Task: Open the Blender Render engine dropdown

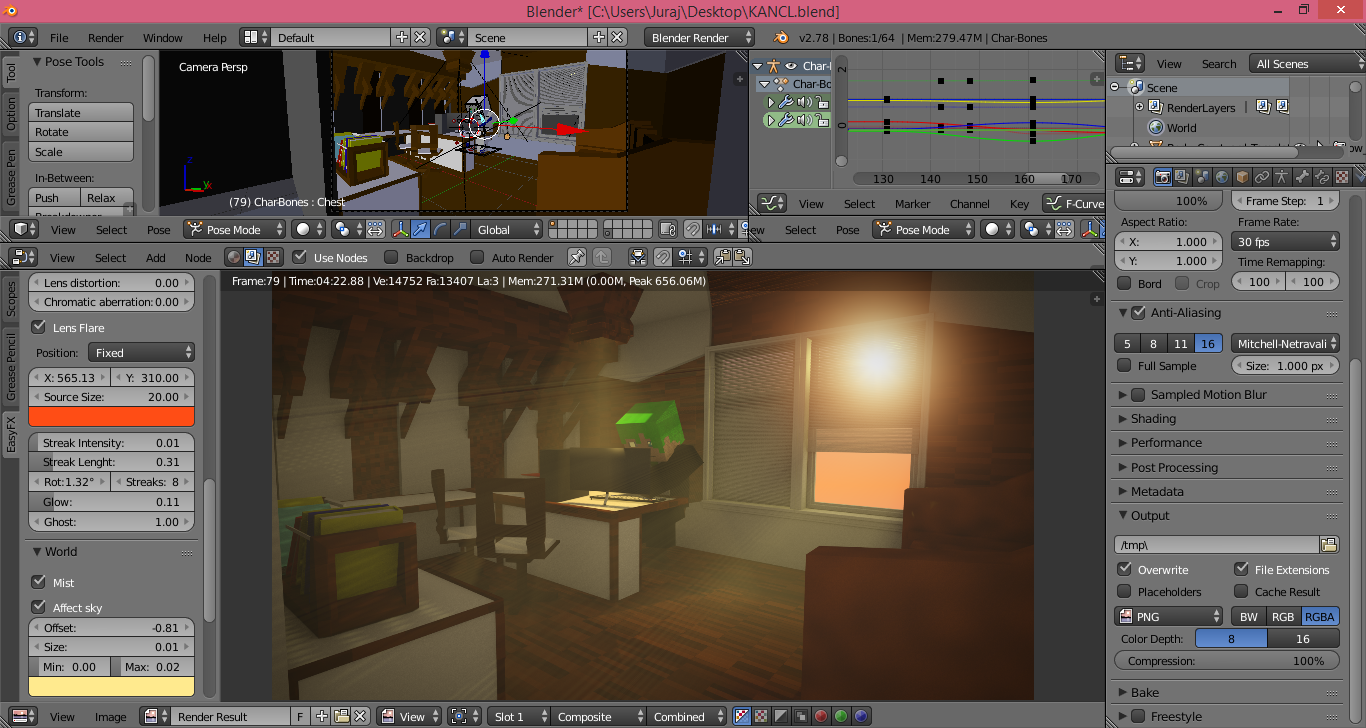Action: coord(700,37)
